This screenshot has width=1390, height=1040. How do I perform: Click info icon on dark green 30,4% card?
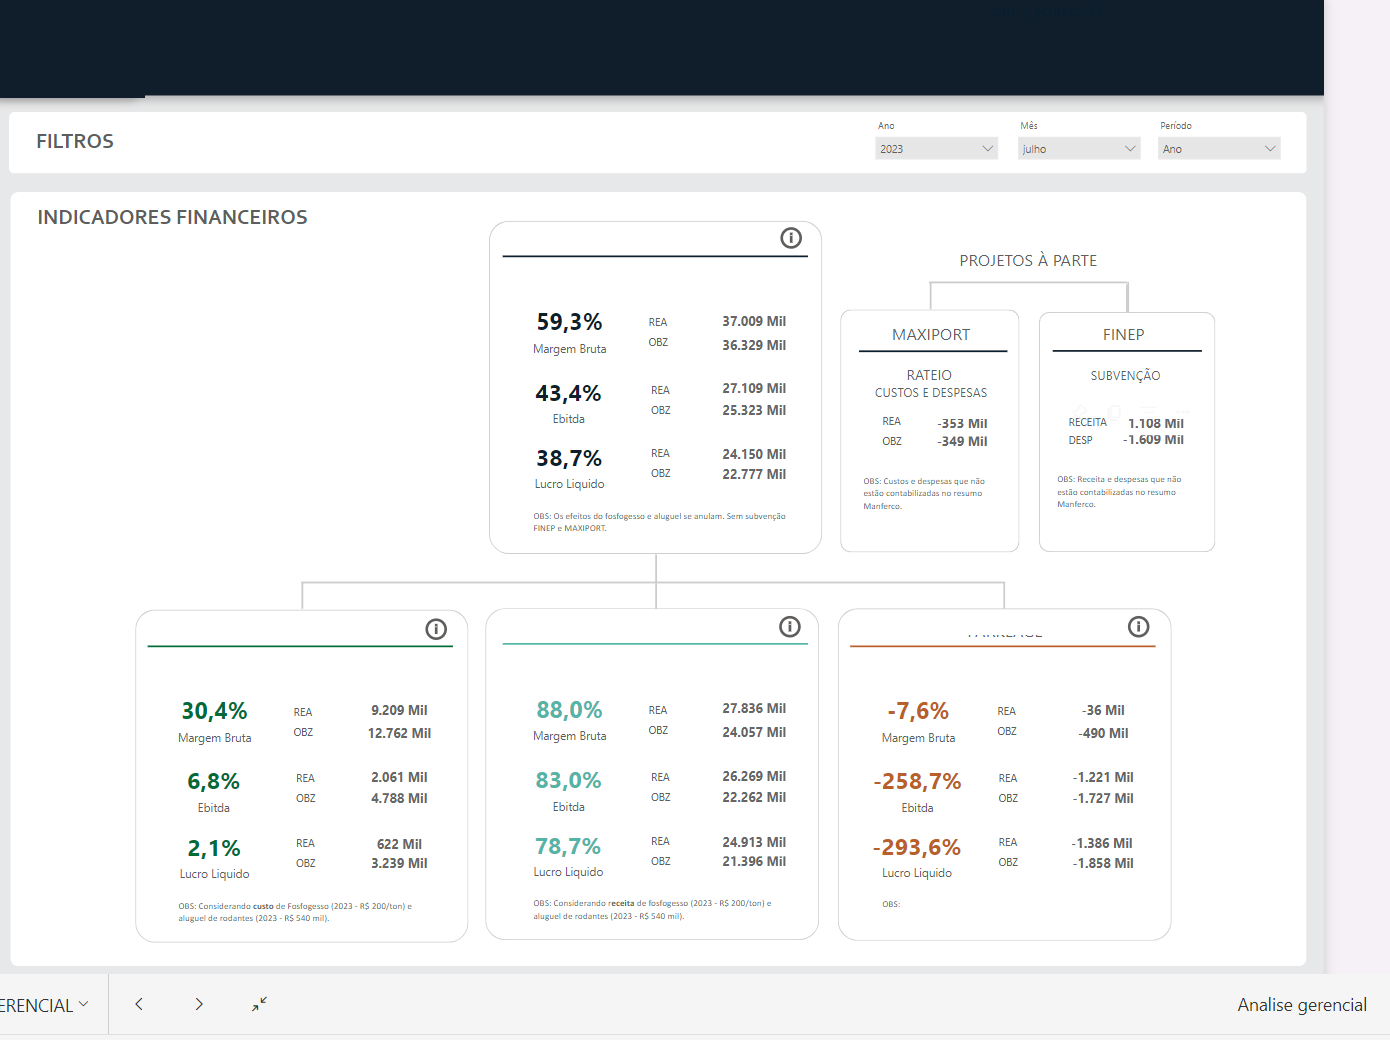click(x=436, y=629)
